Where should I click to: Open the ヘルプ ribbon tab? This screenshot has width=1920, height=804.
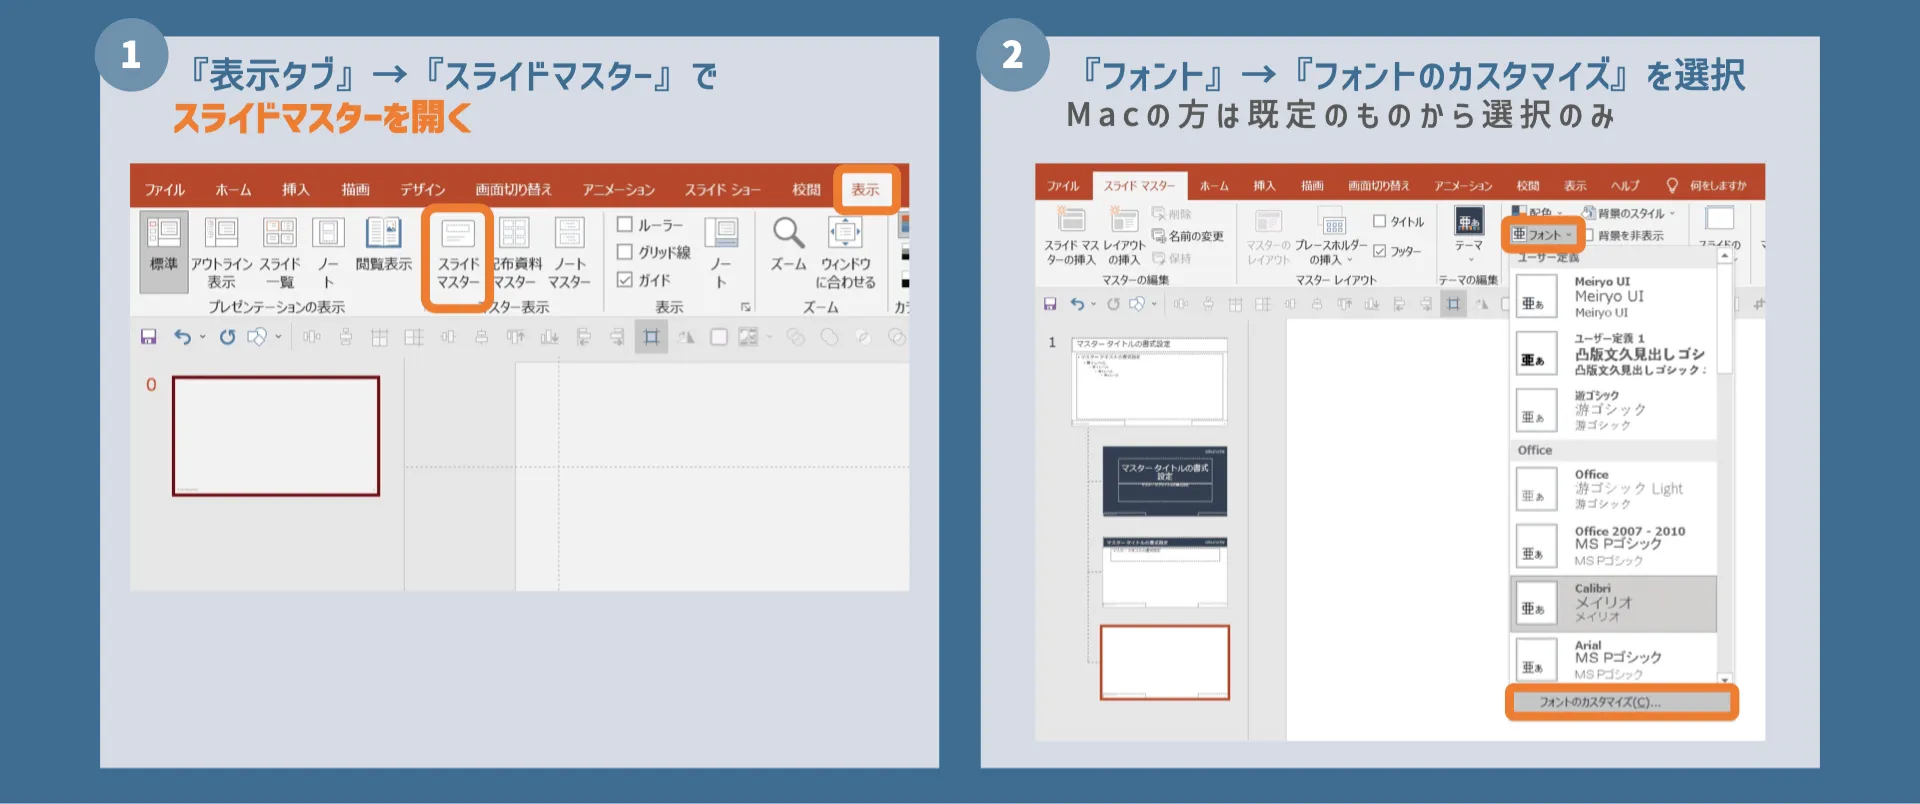[1625, 186]
